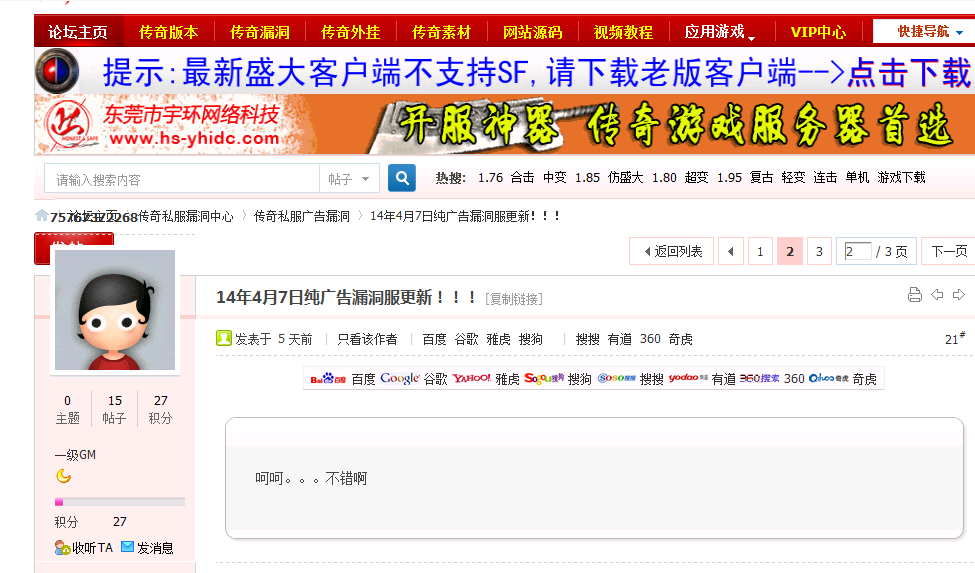Click the Yahoo logo in search engines row
The width and height of the screenshot is (975, 573).
(x=471, y=379)
